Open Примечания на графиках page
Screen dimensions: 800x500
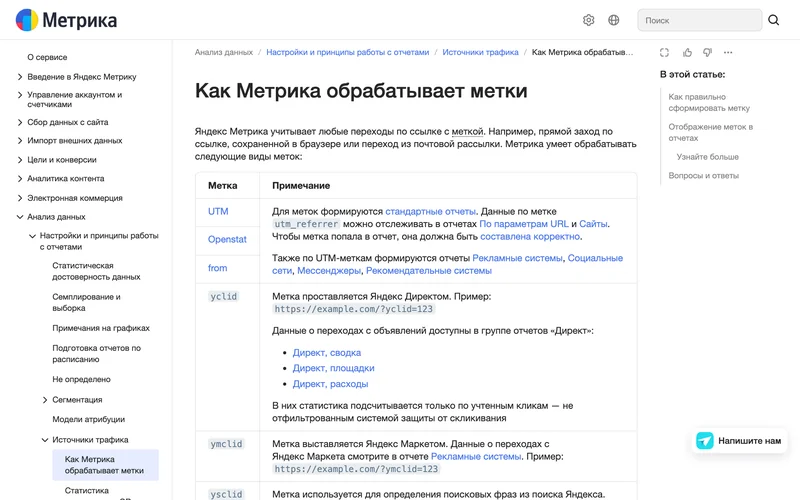pos(101,328)
